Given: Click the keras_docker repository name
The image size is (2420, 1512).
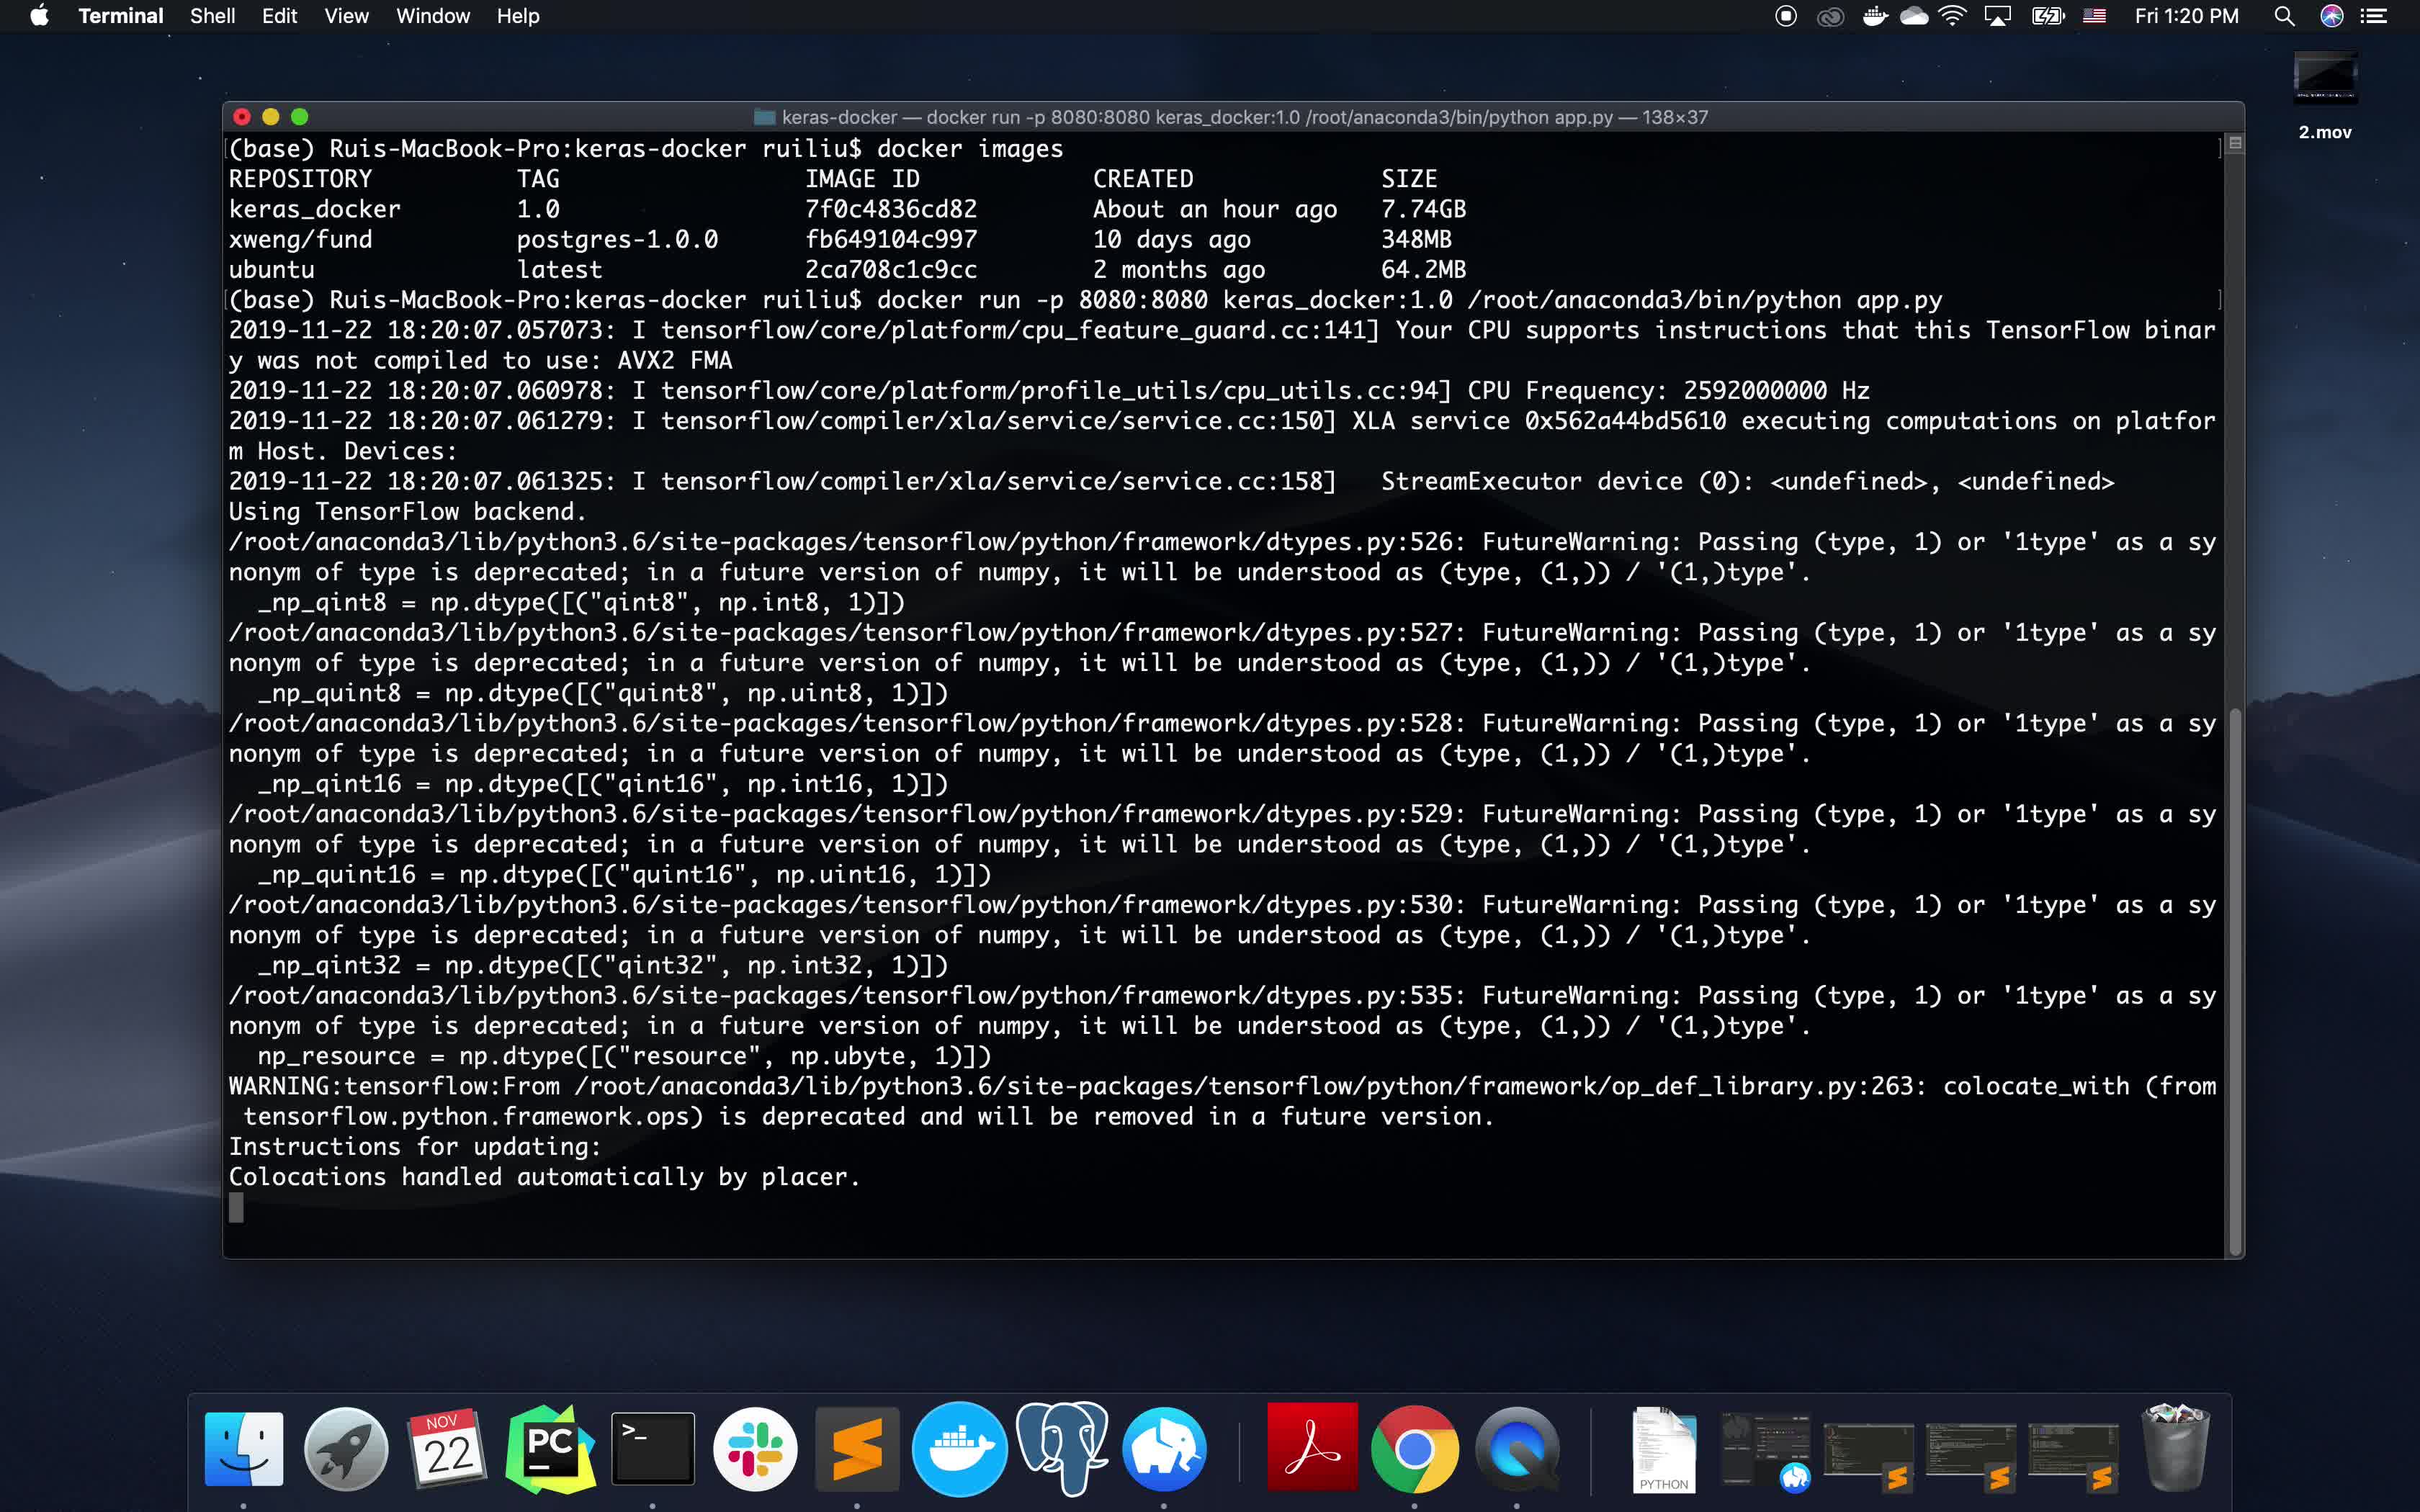Looking at the screenshot, I should click(314, 209).
